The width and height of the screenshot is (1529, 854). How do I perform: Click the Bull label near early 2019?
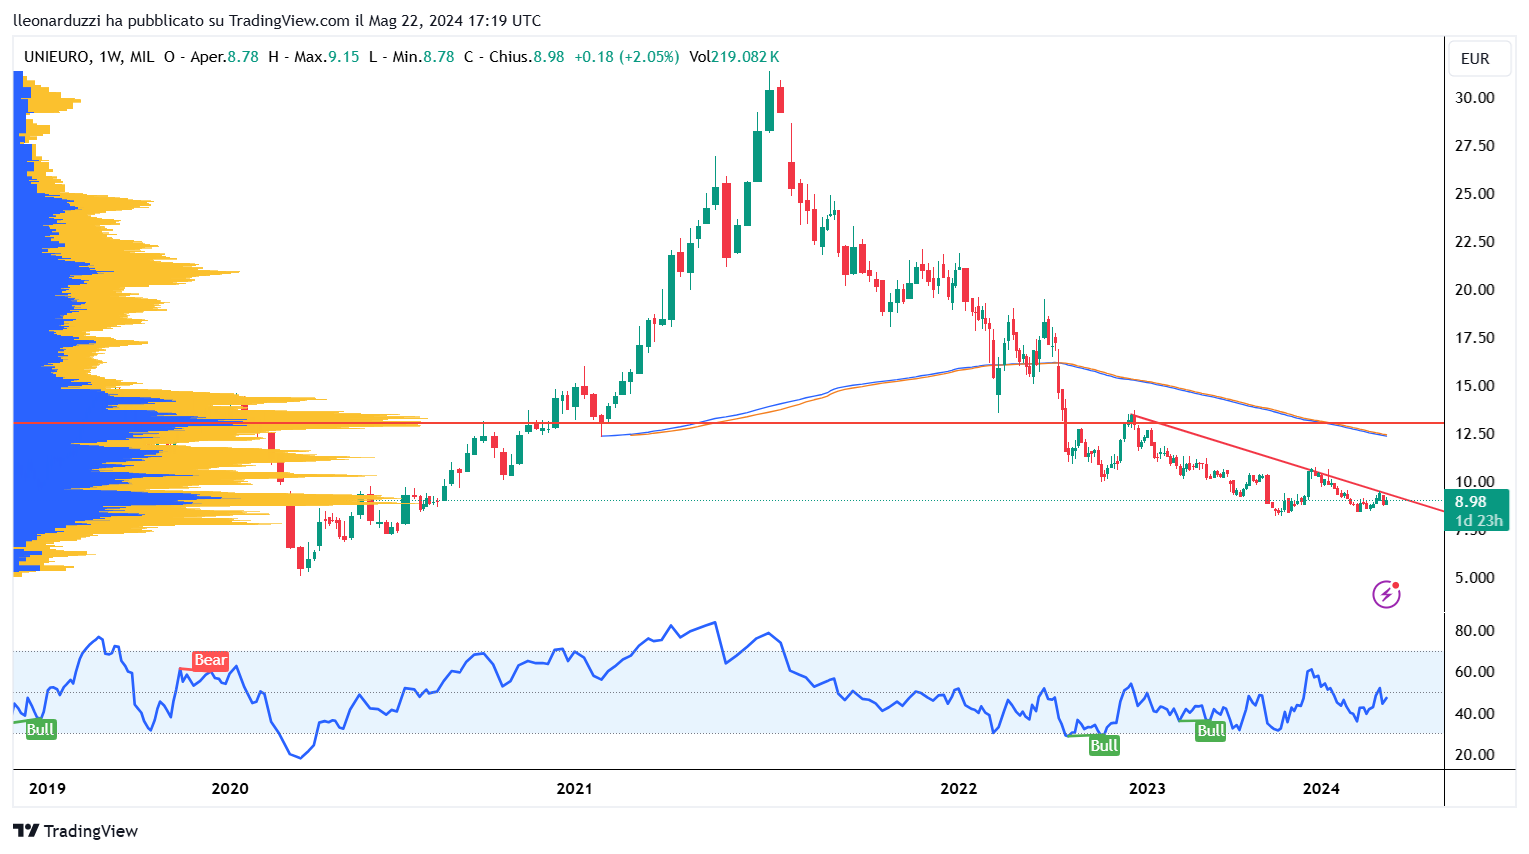[x=40, y=729]
